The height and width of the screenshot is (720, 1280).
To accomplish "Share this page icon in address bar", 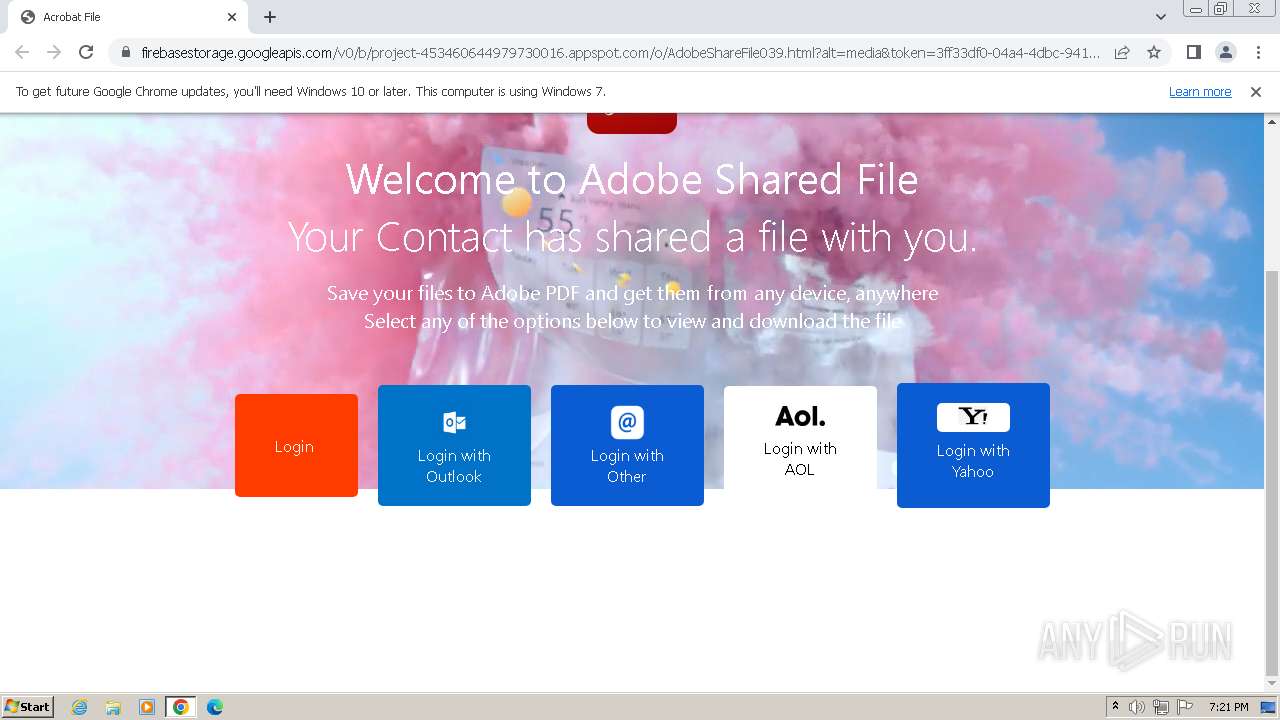I will (1122, 52).
